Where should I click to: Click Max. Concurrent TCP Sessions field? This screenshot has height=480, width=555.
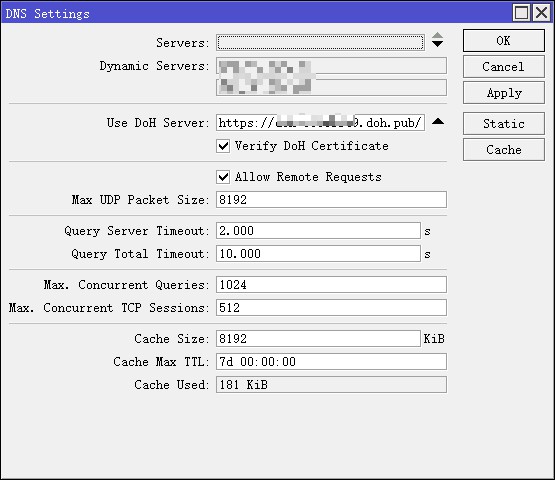pos(331,308)
